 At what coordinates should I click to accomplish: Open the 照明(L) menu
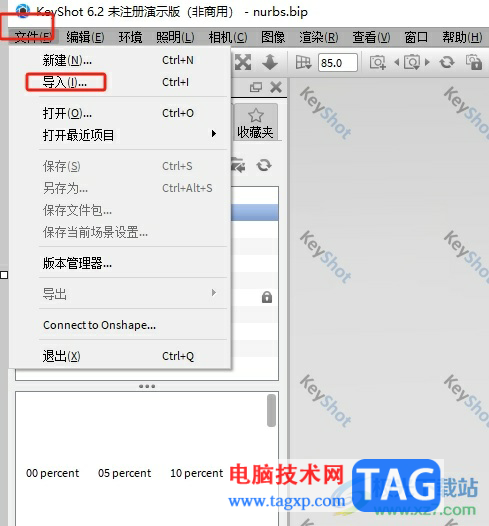click(x=175, y=37)
